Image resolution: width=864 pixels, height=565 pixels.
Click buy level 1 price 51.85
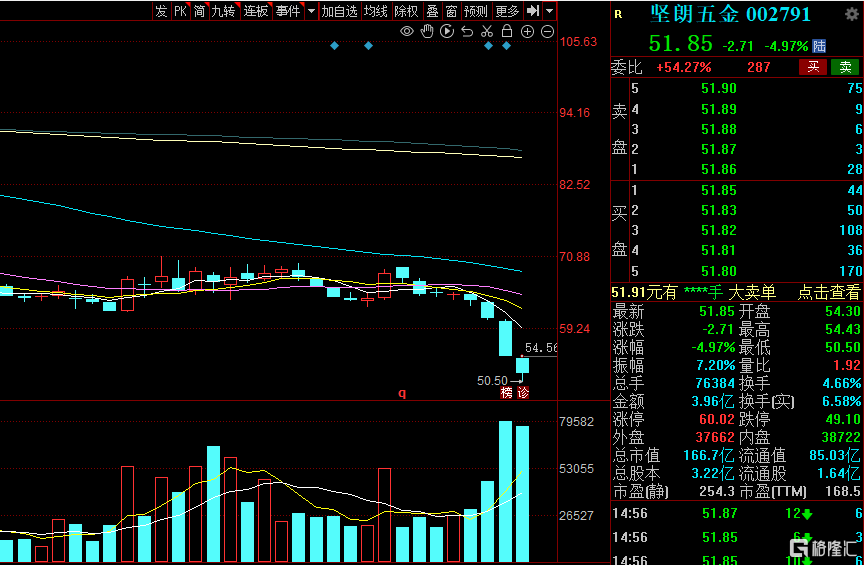pyautogui.click(x=719, y=191)
